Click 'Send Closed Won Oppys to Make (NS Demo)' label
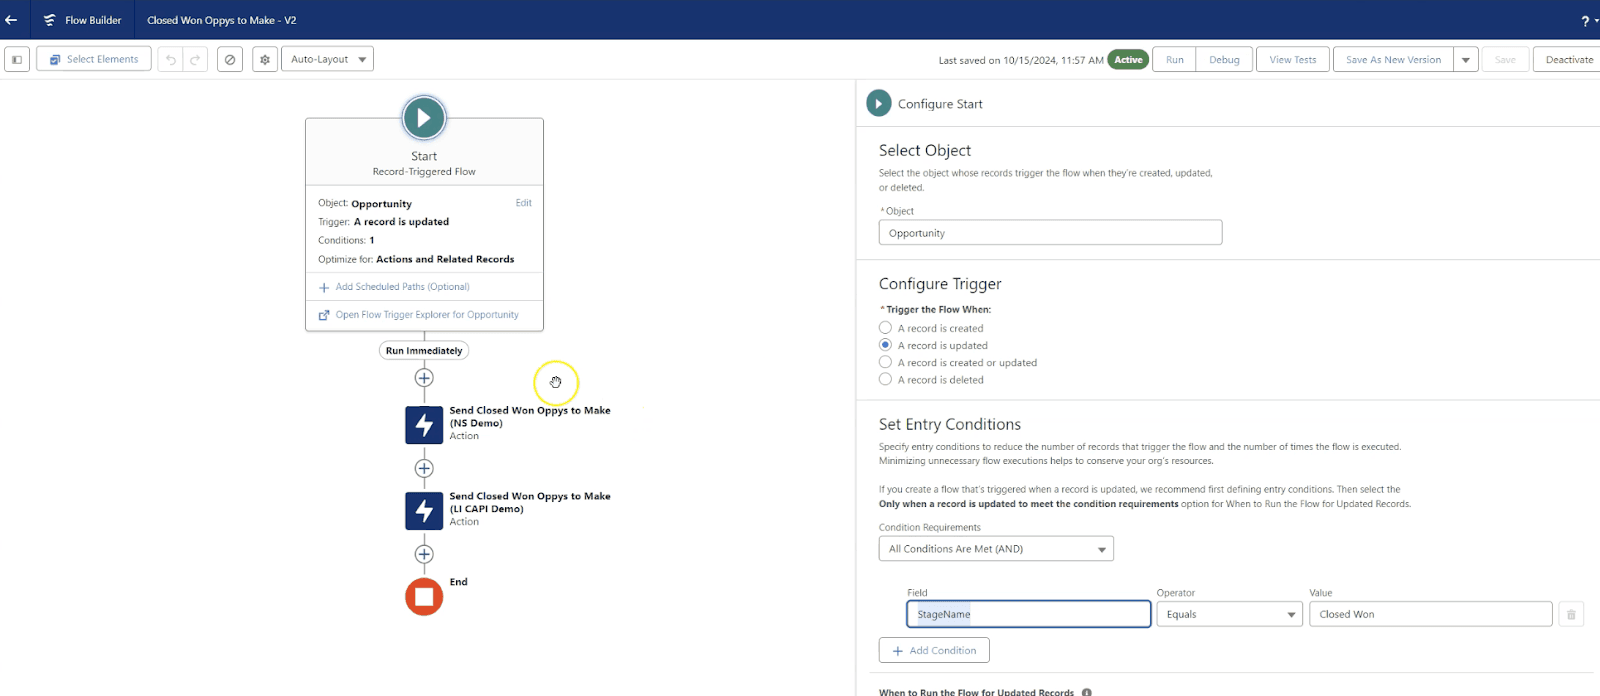Screen dimensions: 1600x696 (530, 417)
